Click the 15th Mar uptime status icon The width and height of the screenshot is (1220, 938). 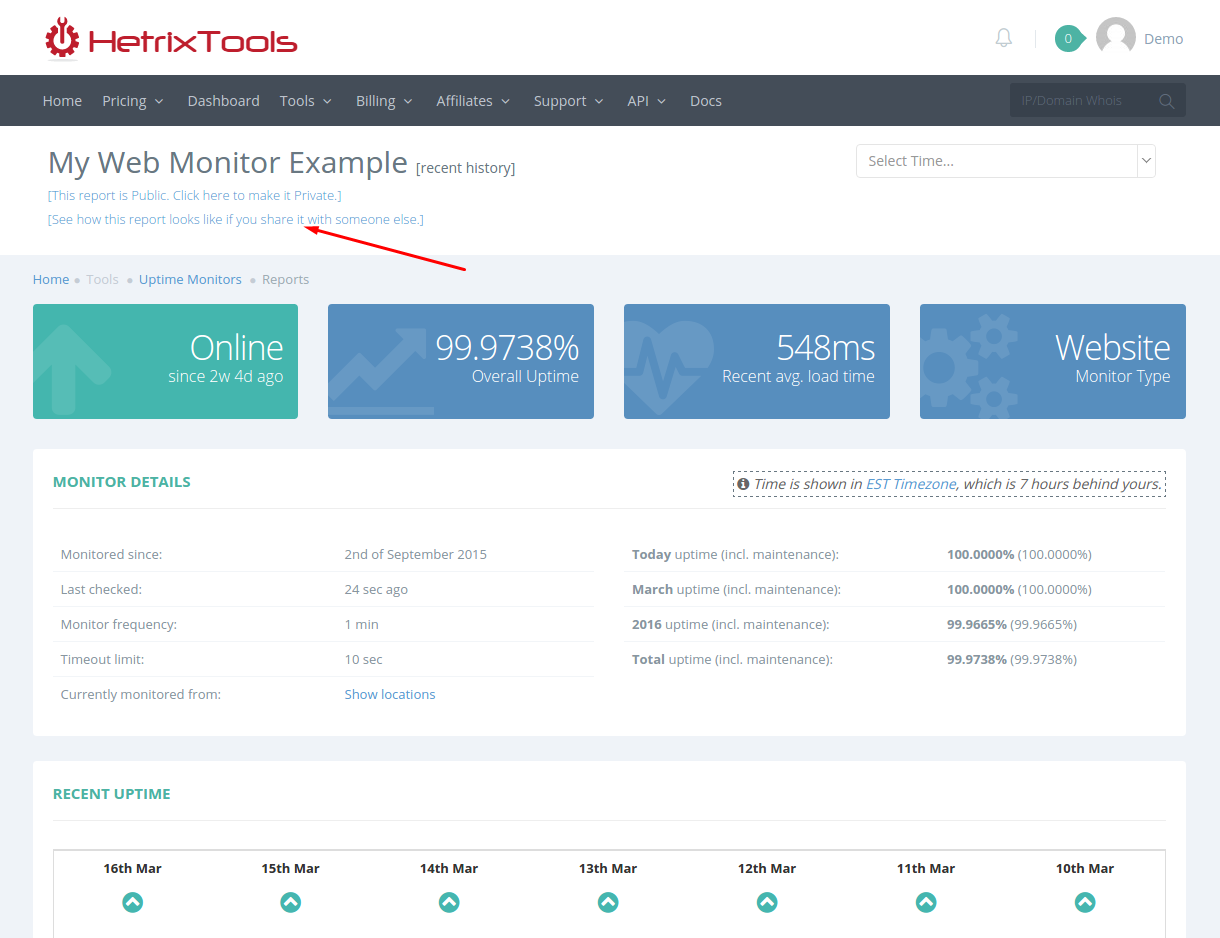291,902
